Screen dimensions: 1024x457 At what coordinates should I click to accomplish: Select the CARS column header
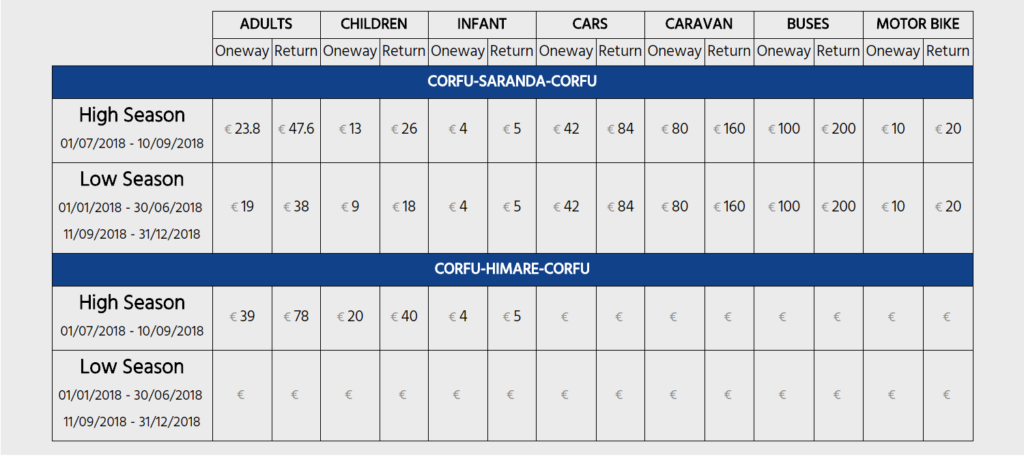(590, 24)
